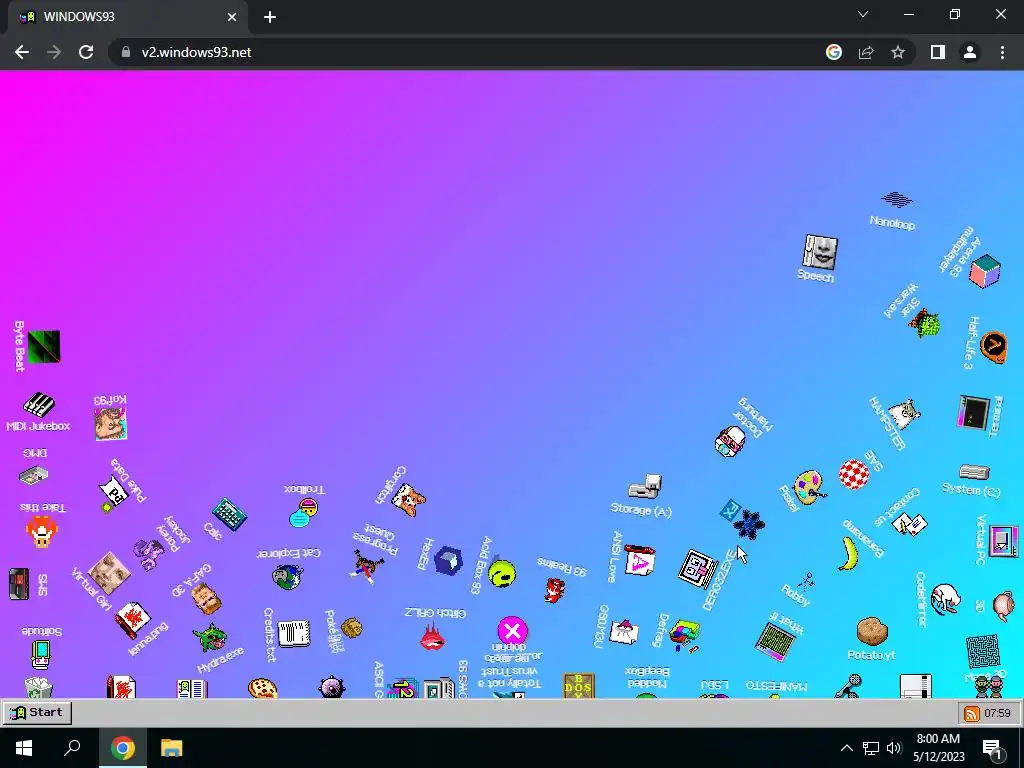Open Arena 93 multiplayer cube icon
Screen dimensions: 1024x768
coord(985,272)
